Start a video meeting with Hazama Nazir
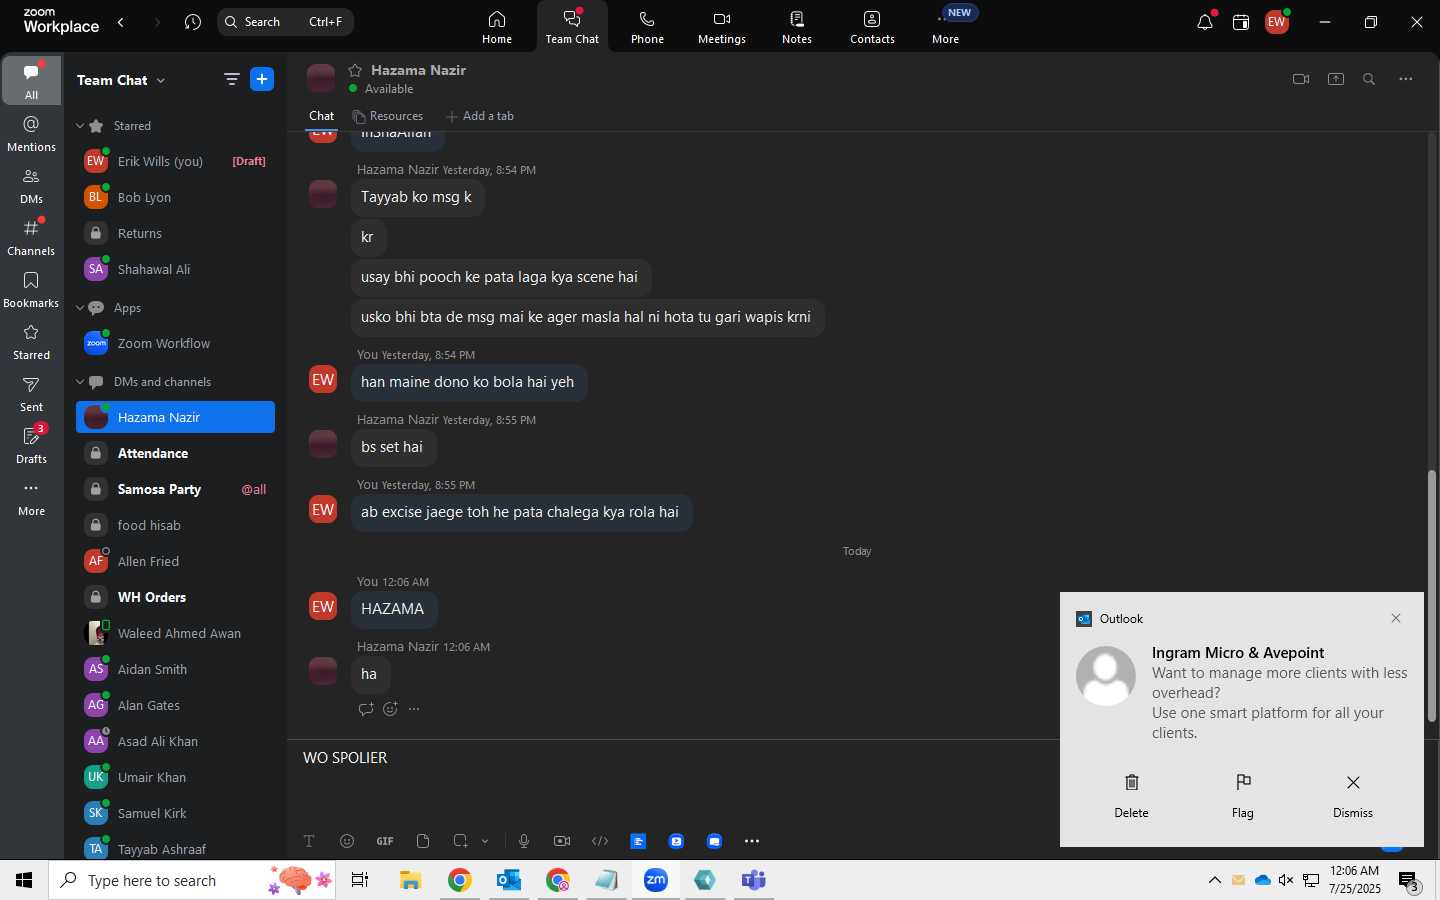Image resolution: width=1440 pixels, height=900 pixels. (1301, 79)
